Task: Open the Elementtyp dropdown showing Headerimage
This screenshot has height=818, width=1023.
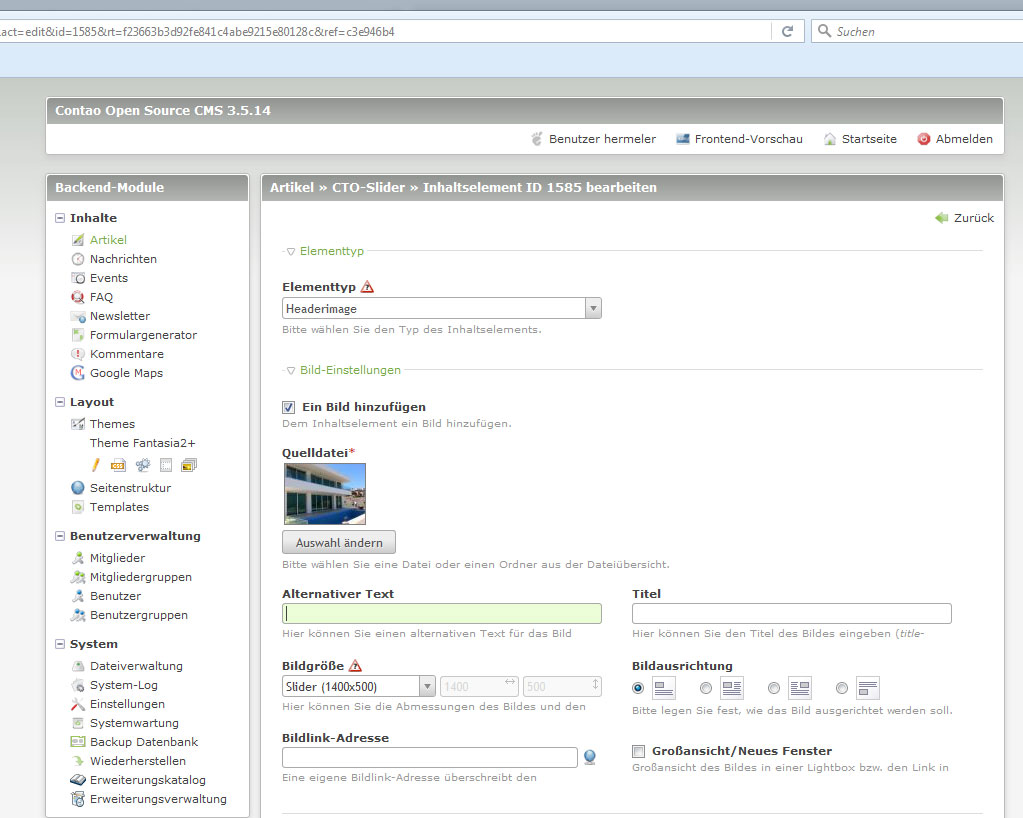Action: point(441,309)
